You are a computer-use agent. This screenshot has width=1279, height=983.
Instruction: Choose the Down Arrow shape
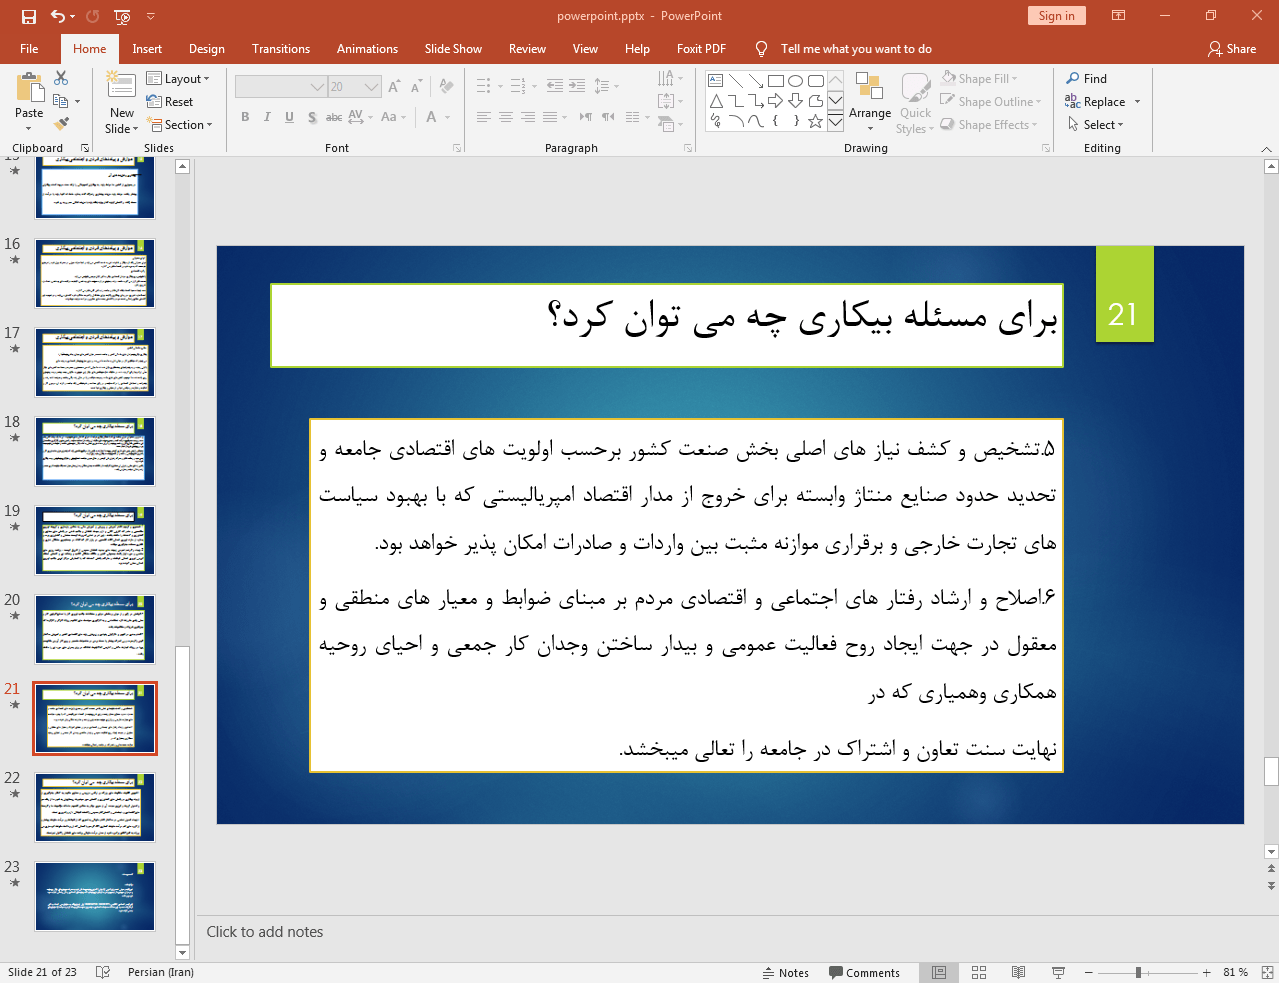point(795,101)
